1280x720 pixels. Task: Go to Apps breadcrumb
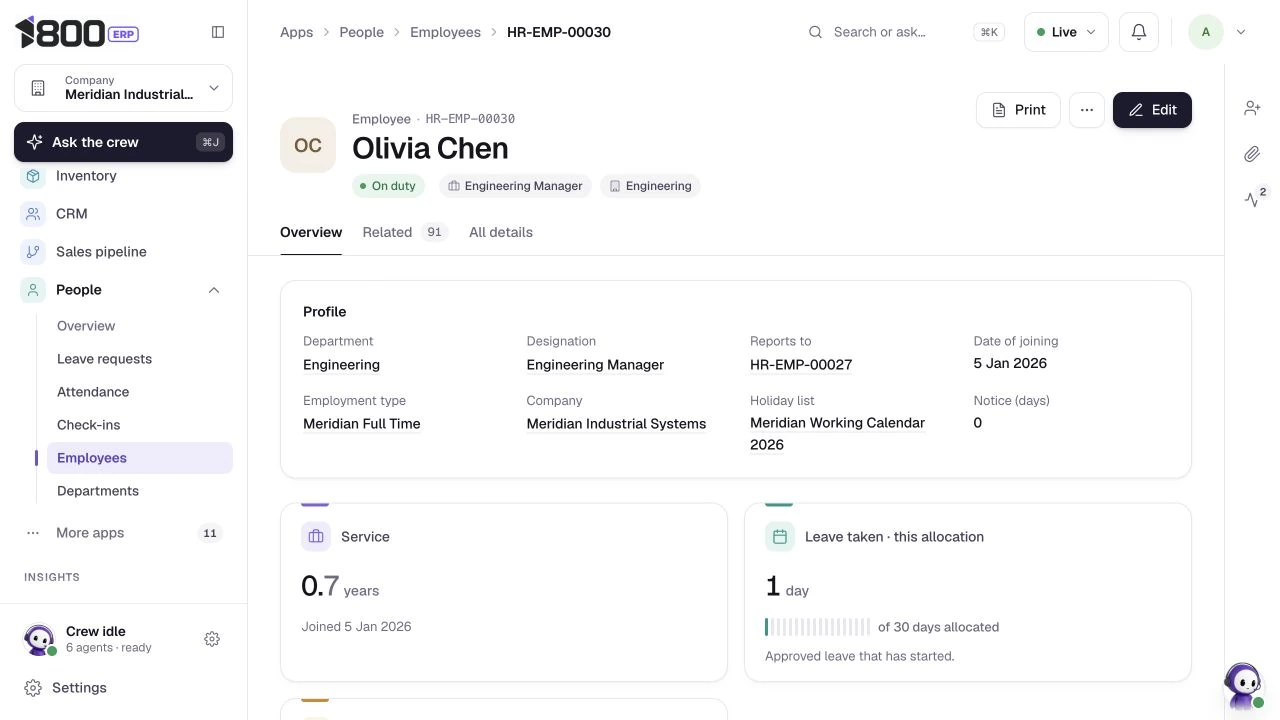pyautogui.click(x=297, y=32)
